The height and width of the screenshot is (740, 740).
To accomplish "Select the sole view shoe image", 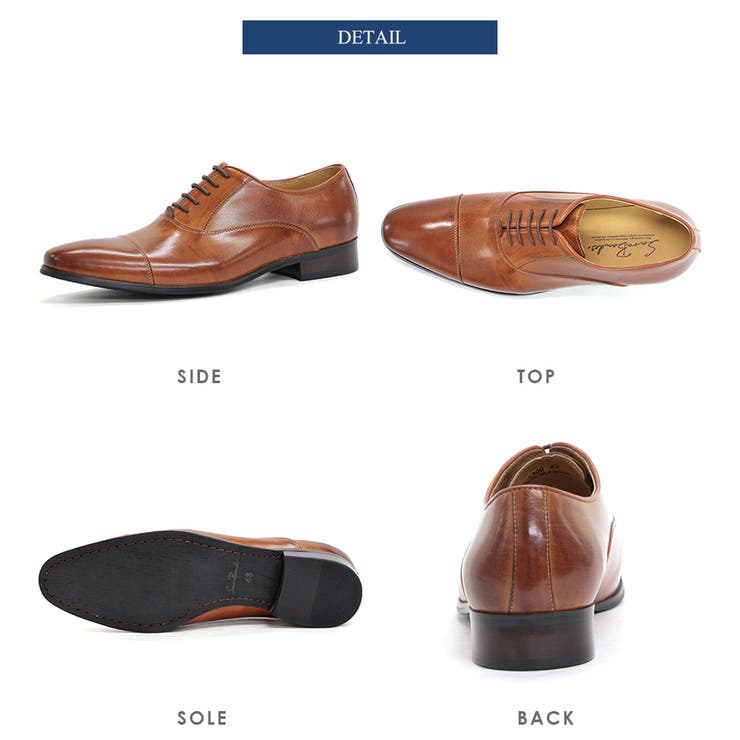I will coord(200,580).
